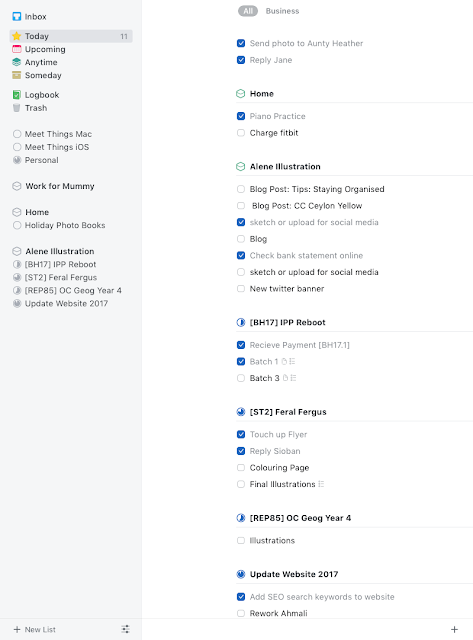Open the Anytime list
This screenshot has width=473, height=640.
[41, 62]
